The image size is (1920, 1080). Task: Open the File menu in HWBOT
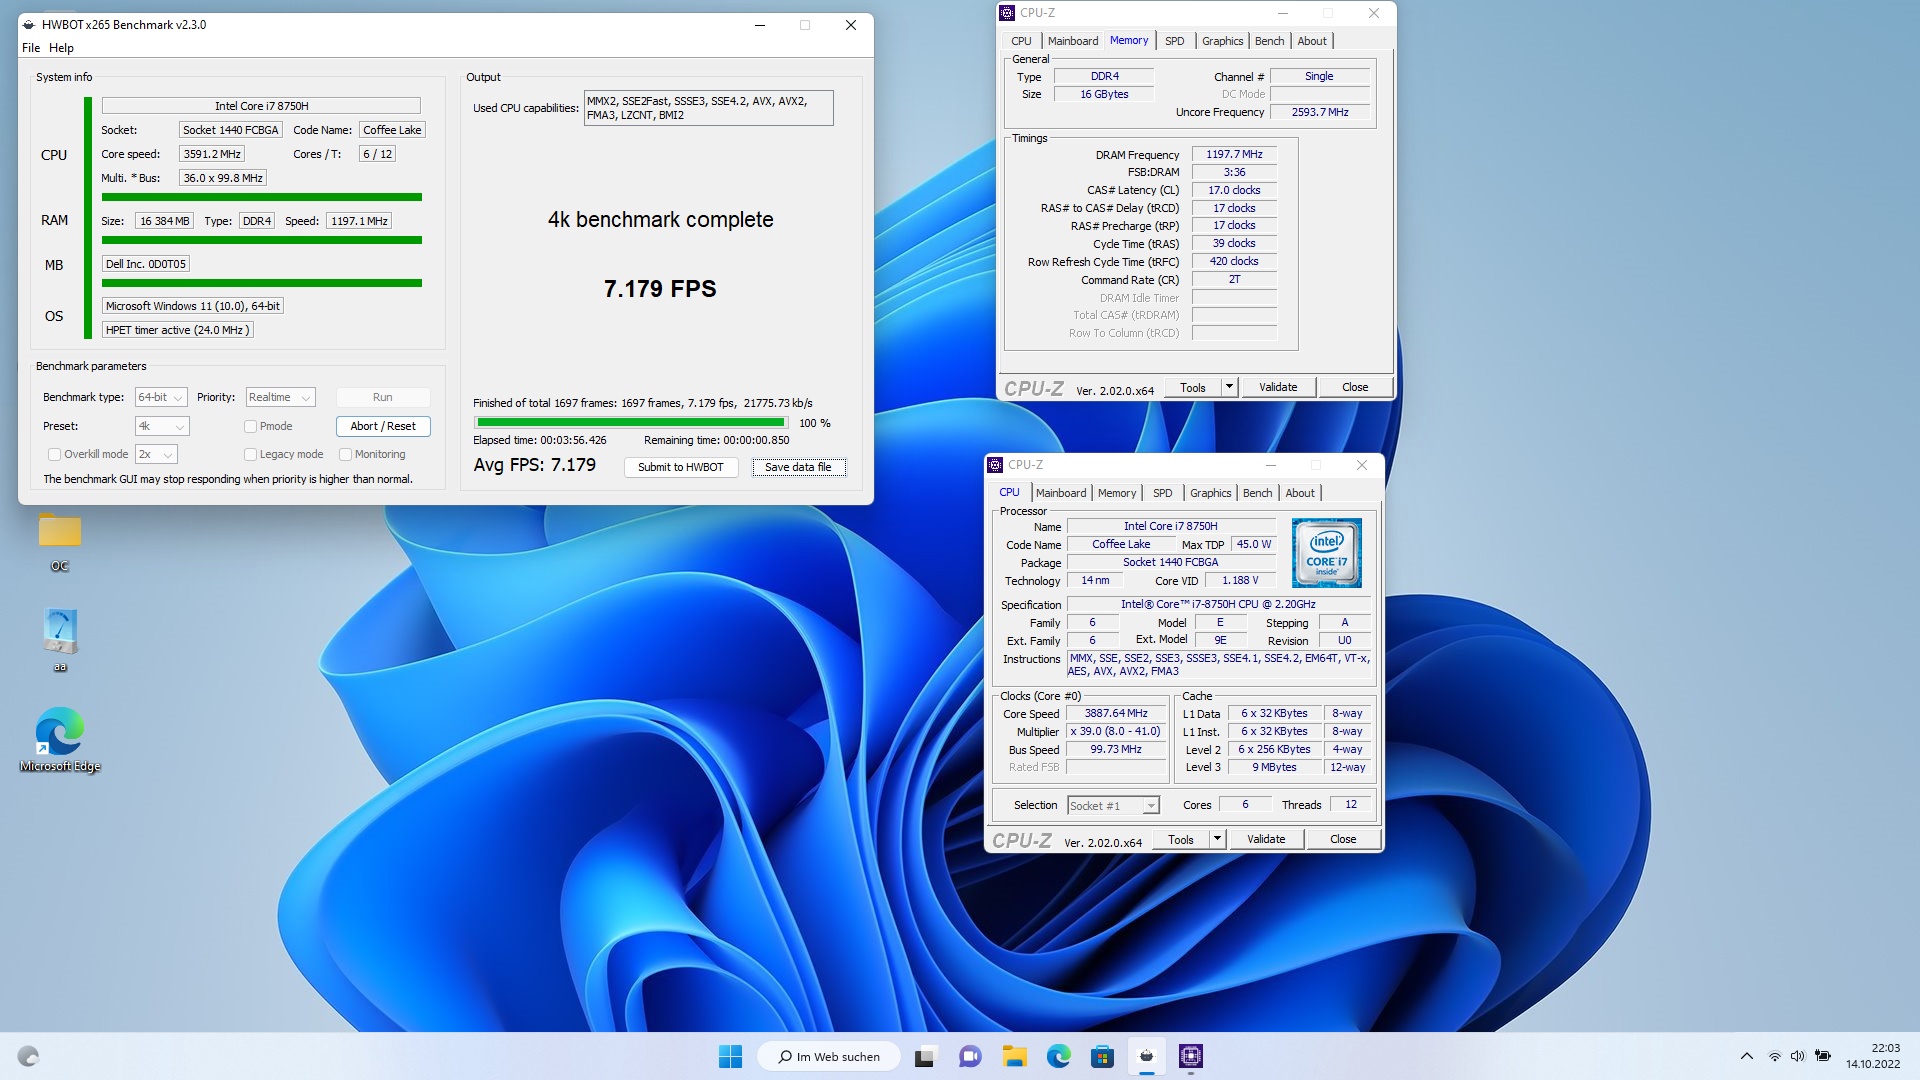pyautogui.click(x=31, y=48)
